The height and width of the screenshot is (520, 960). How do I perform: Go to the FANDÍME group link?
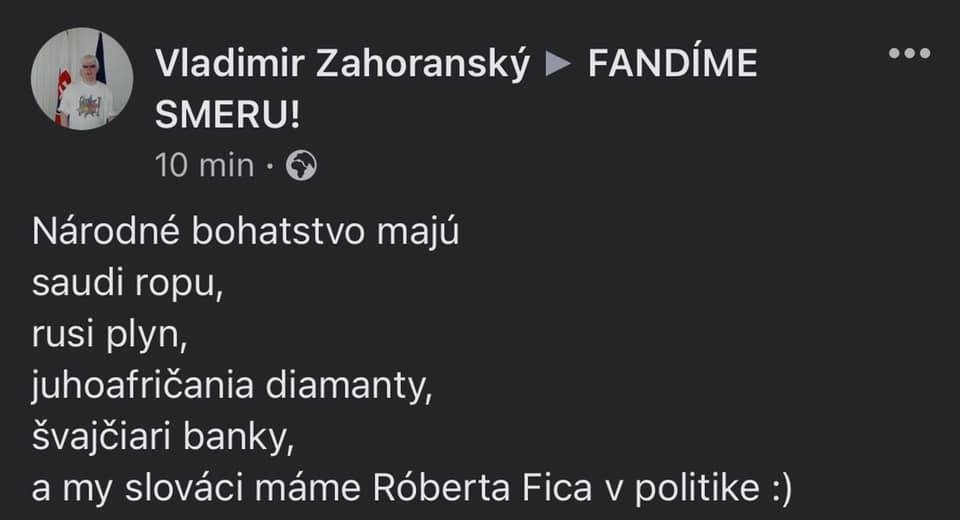point(672,66)
